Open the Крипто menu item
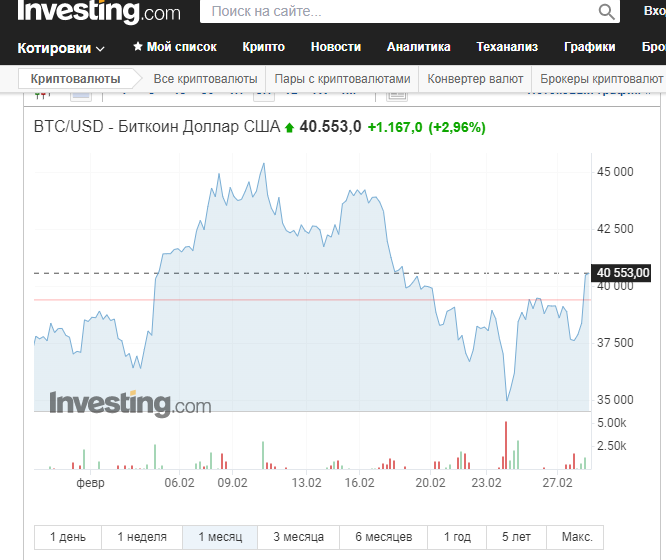Screen dimensions: 666x560 coord(263,47)
